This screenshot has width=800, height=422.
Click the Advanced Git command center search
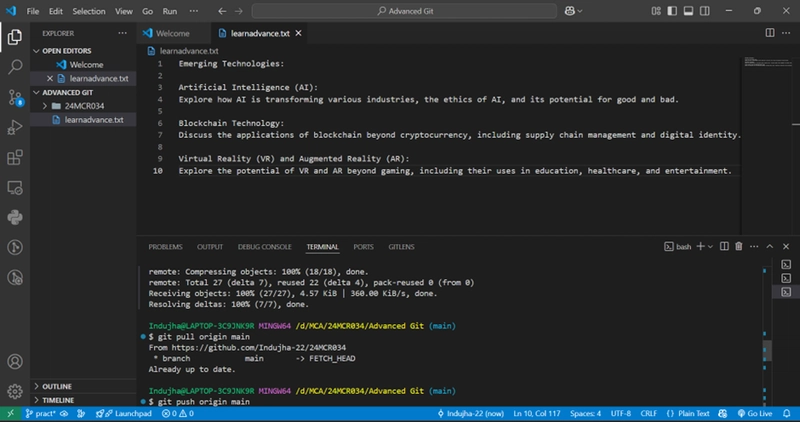coord(404,11)
